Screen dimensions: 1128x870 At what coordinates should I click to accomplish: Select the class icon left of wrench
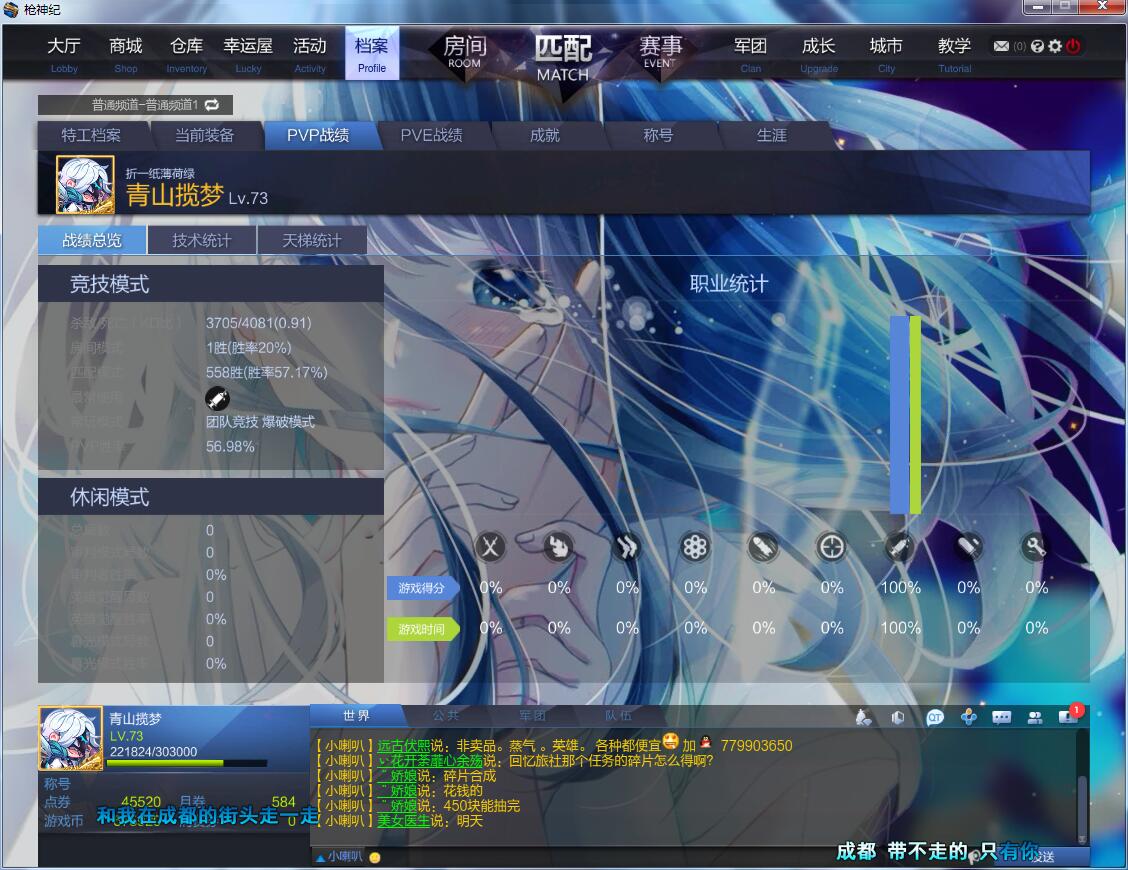pos(968,548)
